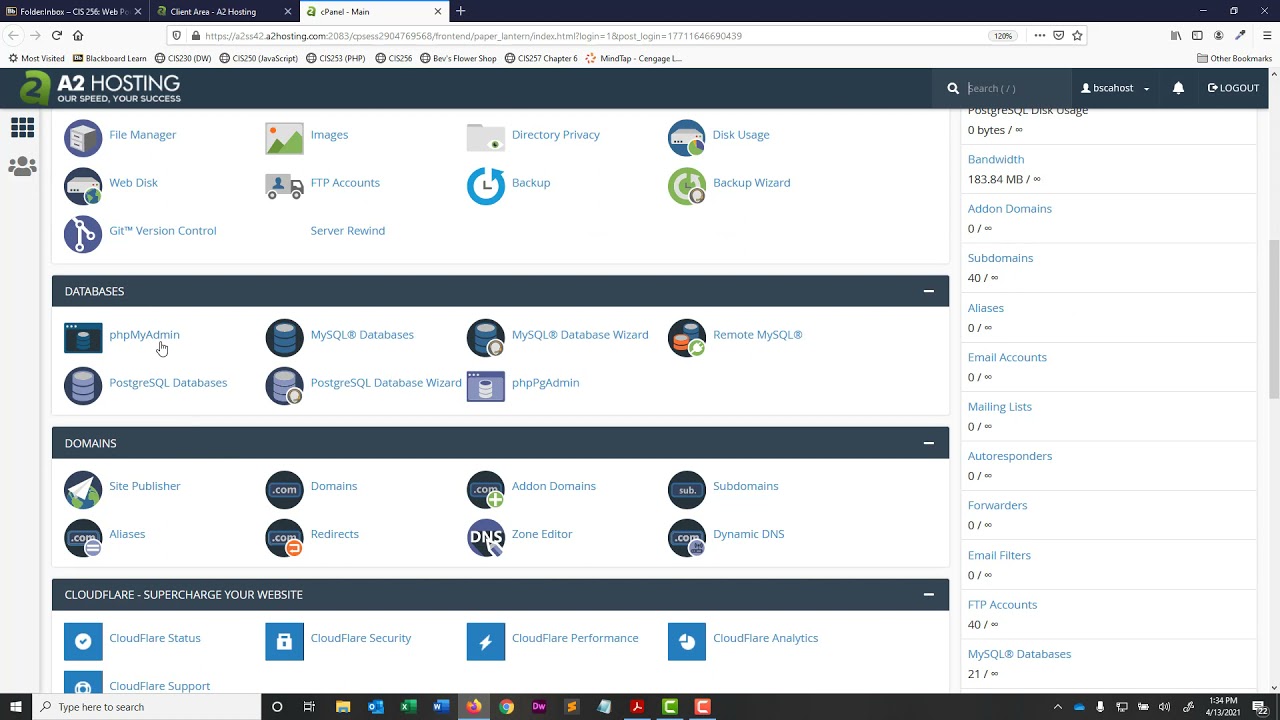Collapse the Domains section
This screenshot has height=720, width=1280.
[928, 443]
